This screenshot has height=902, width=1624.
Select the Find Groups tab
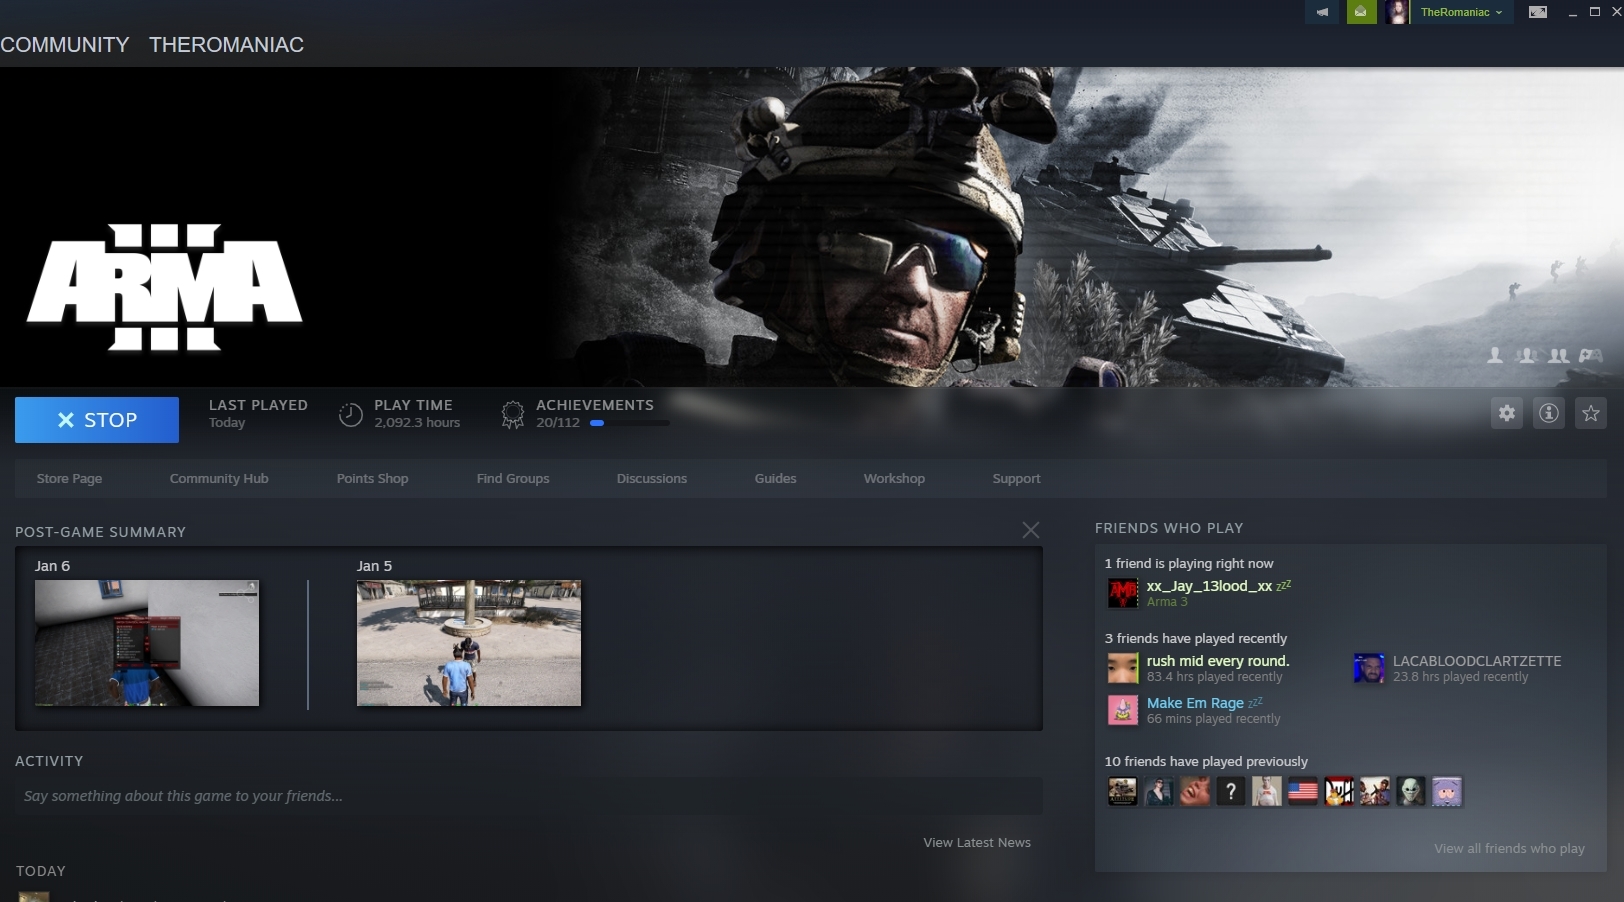[513, 478]
